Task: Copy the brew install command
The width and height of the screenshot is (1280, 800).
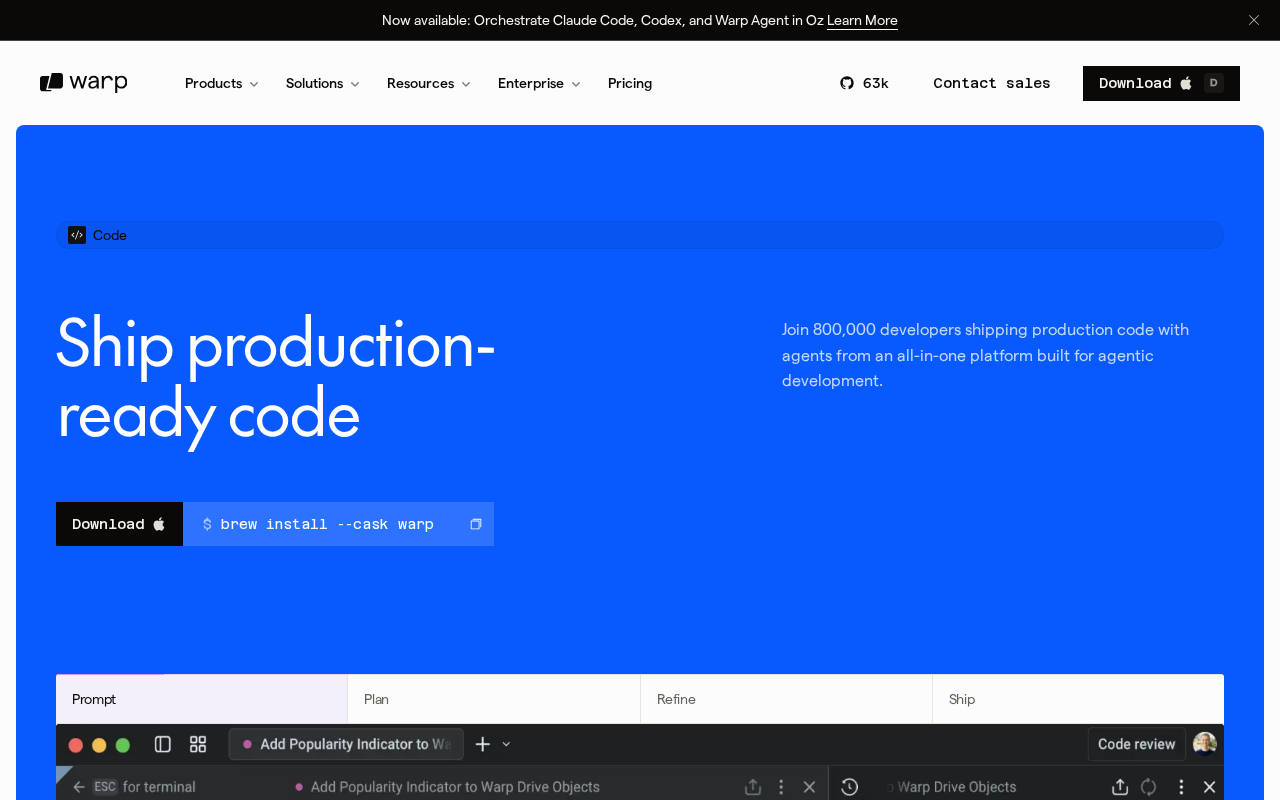Action: coord(476,524)
